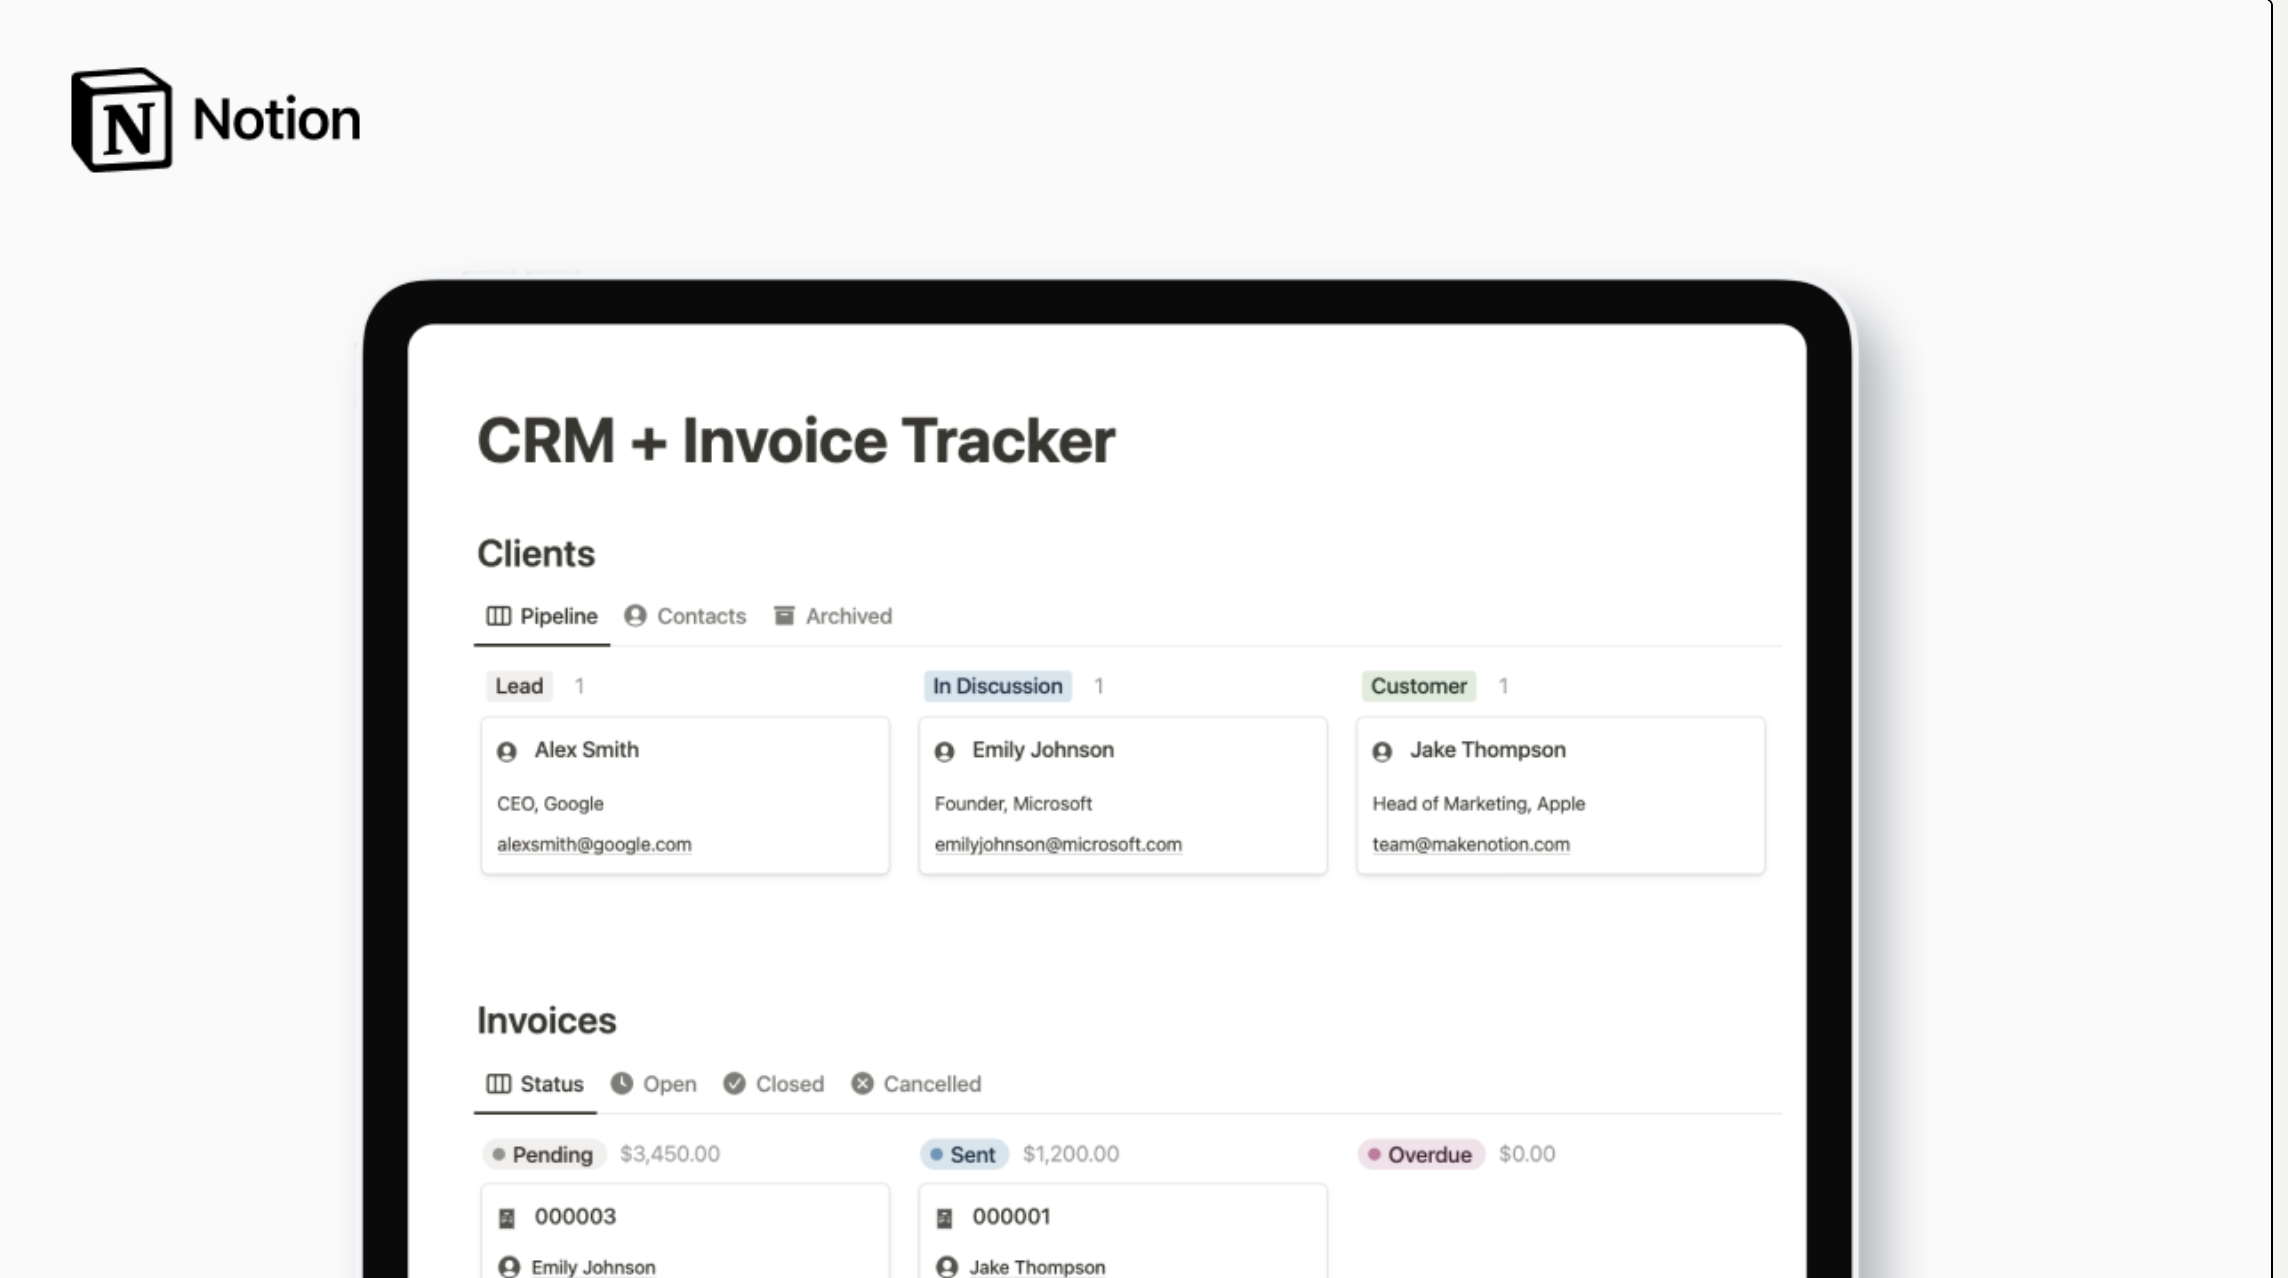2288x1278 pixels.
Task: Click the Closed tab icon in Invoices
Action: [x=734, y=1083]
